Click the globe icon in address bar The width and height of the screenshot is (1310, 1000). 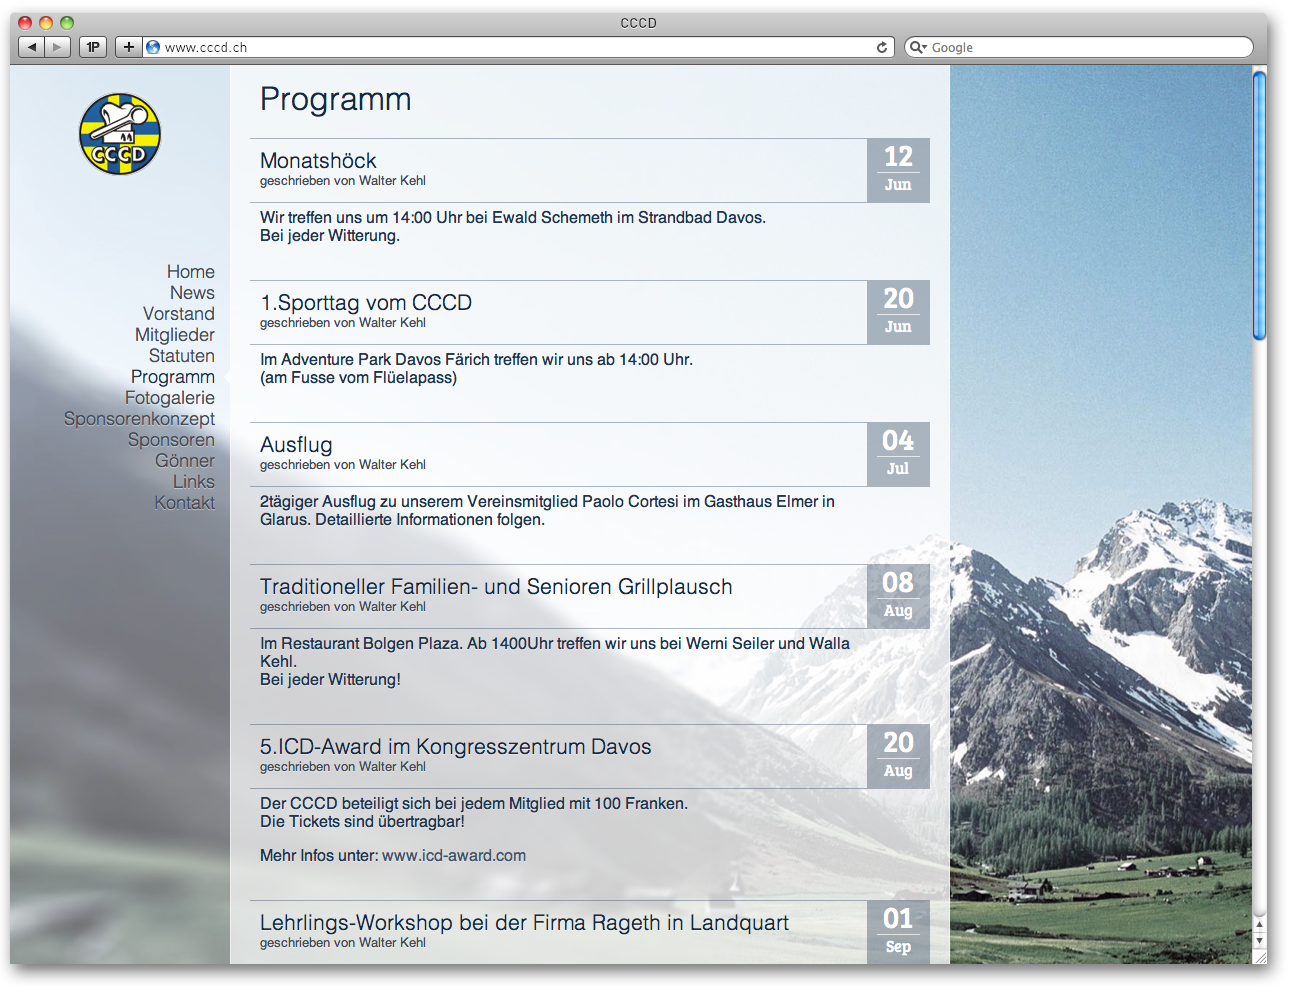(153, 47)
